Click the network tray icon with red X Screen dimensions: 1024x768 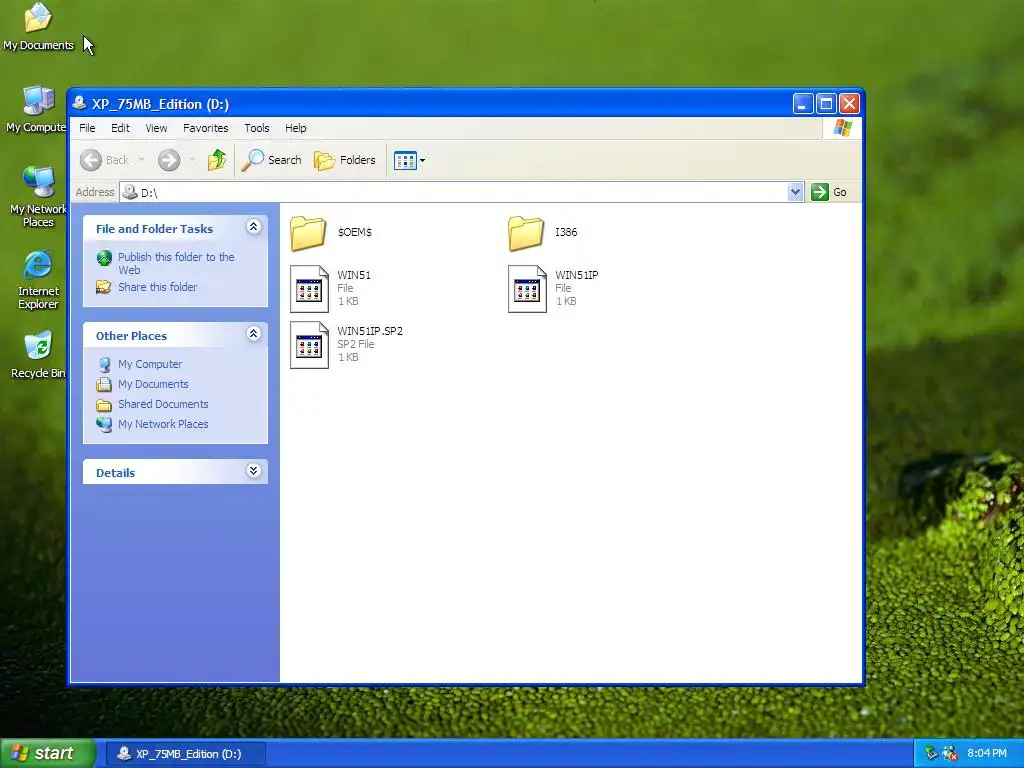[x=950, y=753]
